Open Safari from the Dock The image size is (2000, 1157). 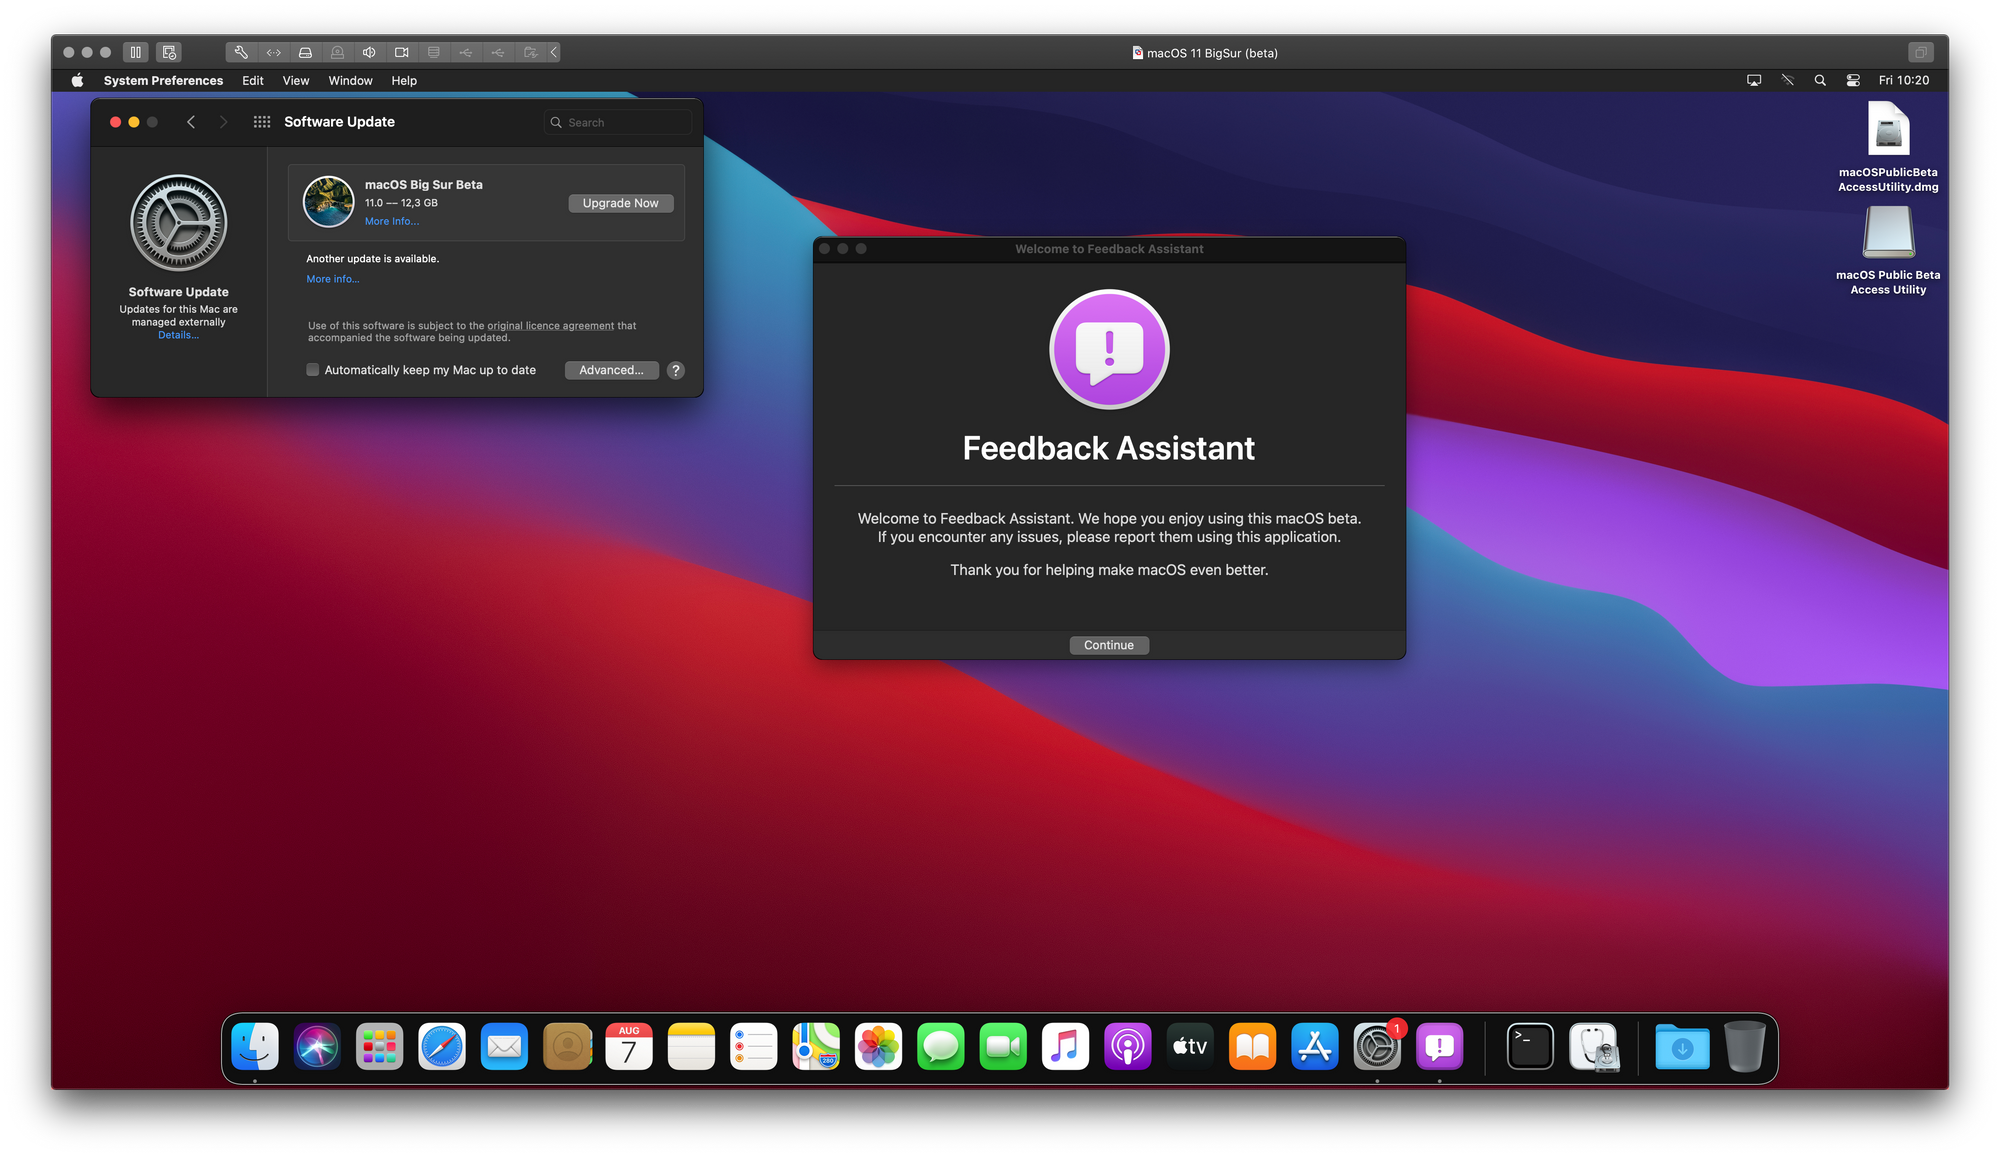442,1047
